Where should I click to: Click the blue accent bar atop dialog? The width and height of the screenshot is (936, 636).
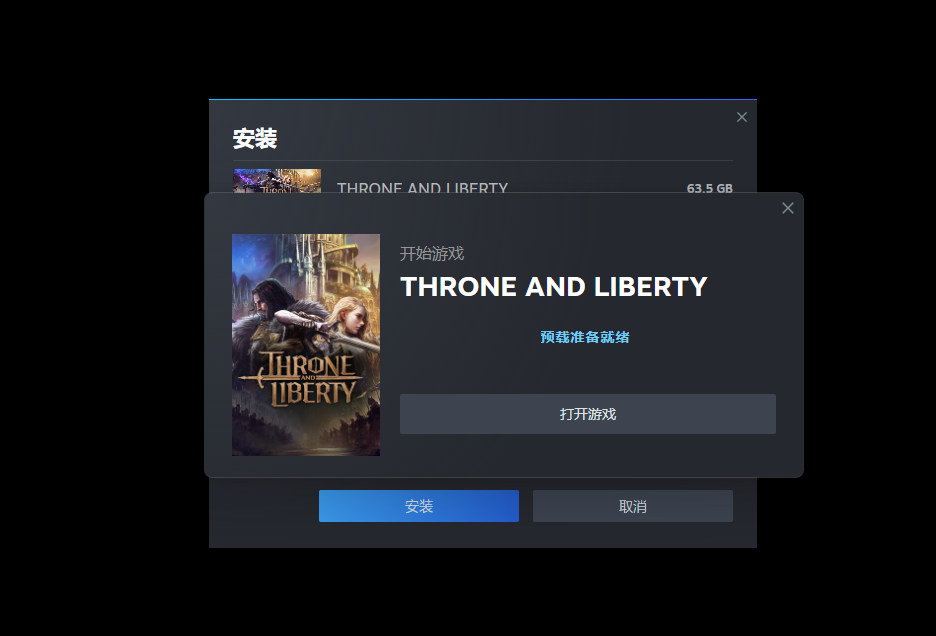click(x=483, y=99)
